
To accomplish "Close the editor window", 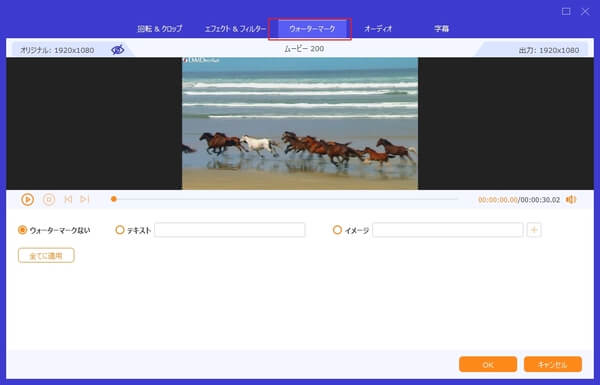I will pyautogui.click(x=585, y=11).
